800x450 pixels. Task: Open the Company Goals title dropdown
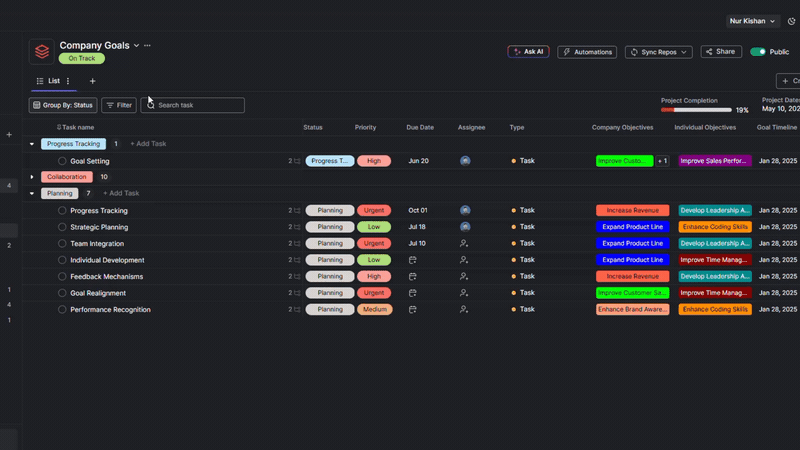[x=136, y=45]
